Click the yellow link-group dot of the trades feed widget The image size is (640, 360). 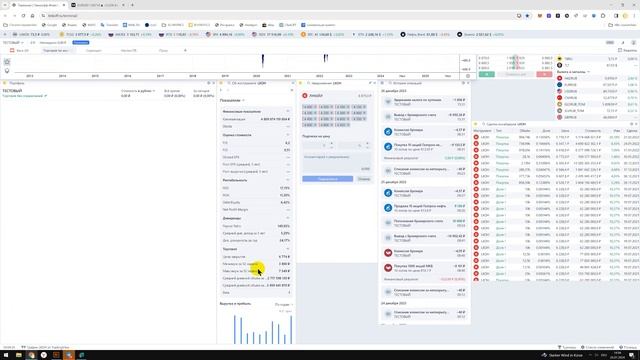click(x=476, y=124)
